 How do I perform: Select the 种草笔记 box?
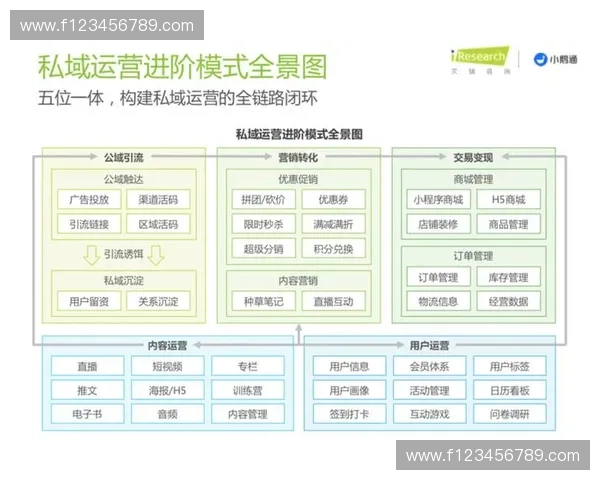[x=264, y=301]
